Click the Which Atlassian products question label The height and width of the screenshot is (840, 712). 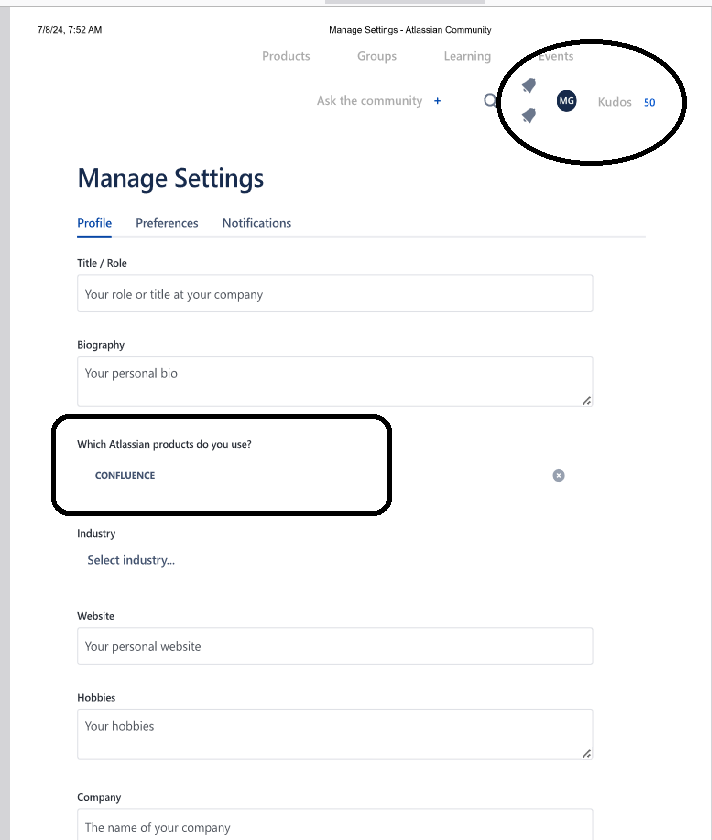(x=164, y=444)
